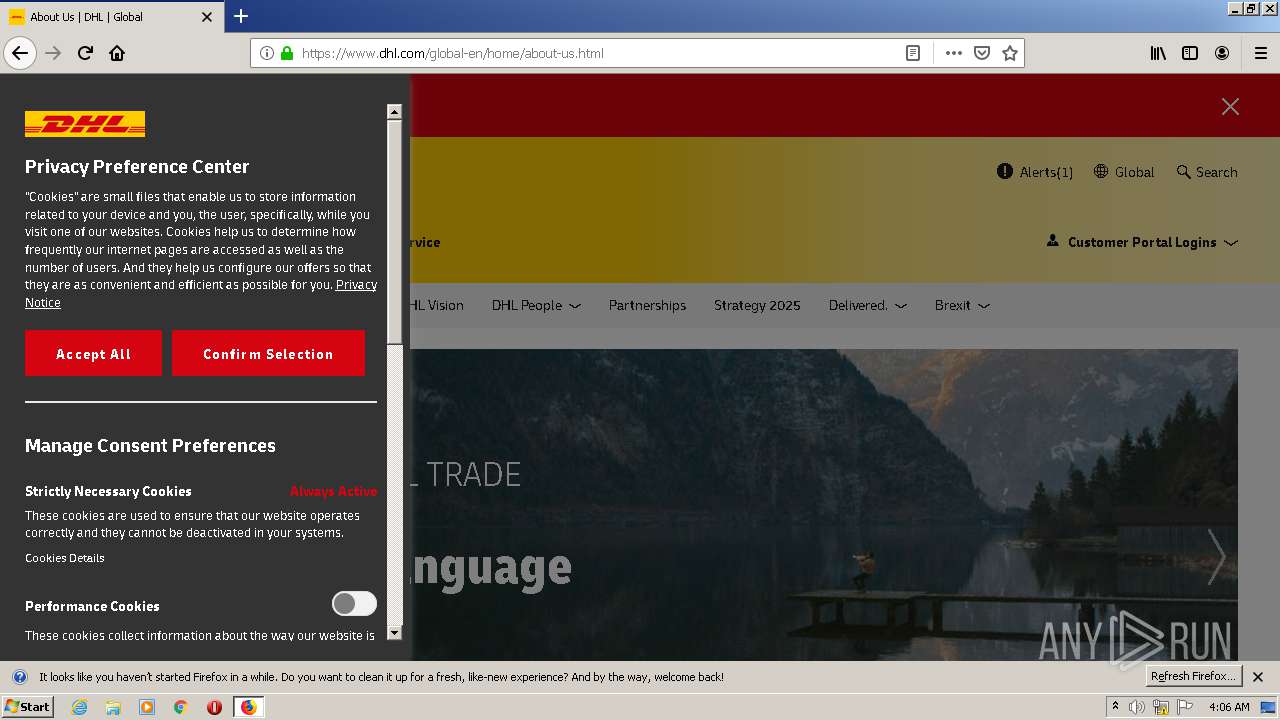Advance hero carousel with right arrow
The width and height of the screenshot is (1280, 720).
point(1216,556)
